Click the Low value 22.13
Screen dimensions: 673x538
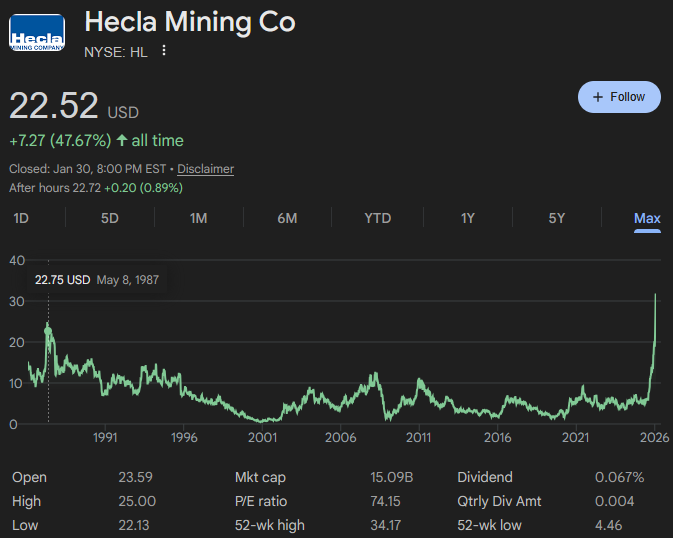[134, 525]
